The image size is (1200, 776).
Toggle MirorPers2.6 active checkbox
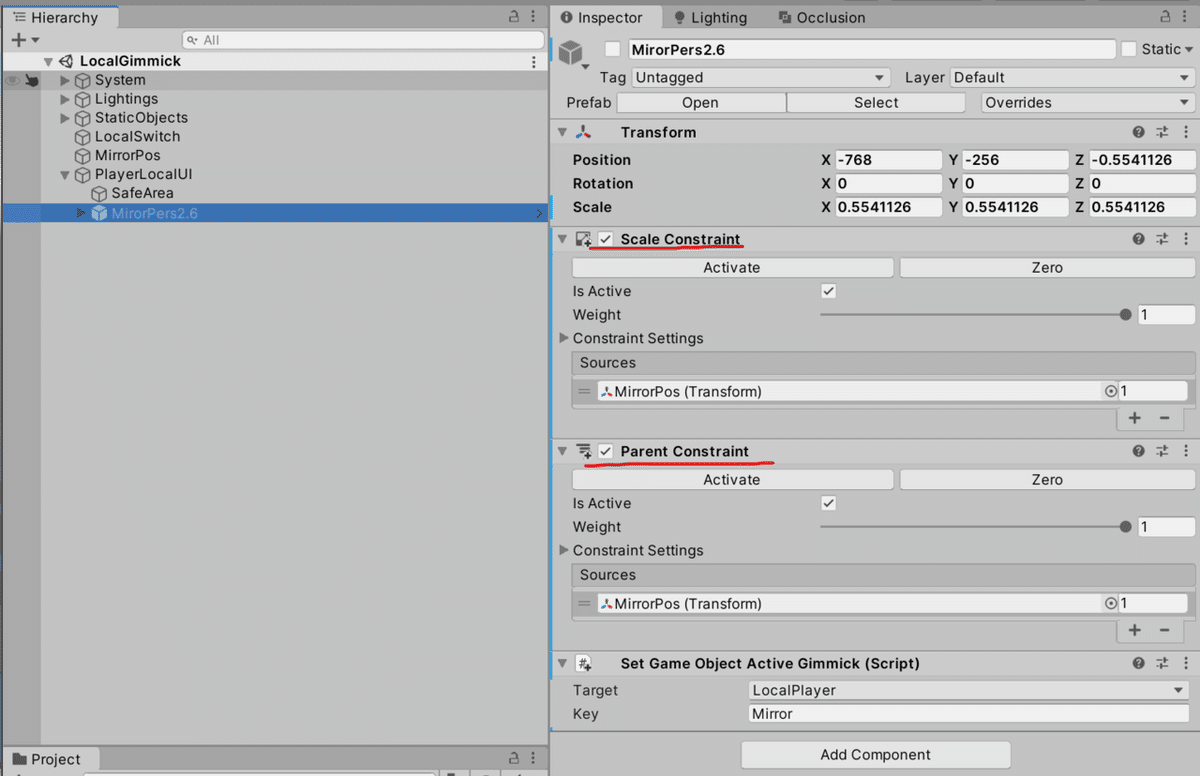613,49
